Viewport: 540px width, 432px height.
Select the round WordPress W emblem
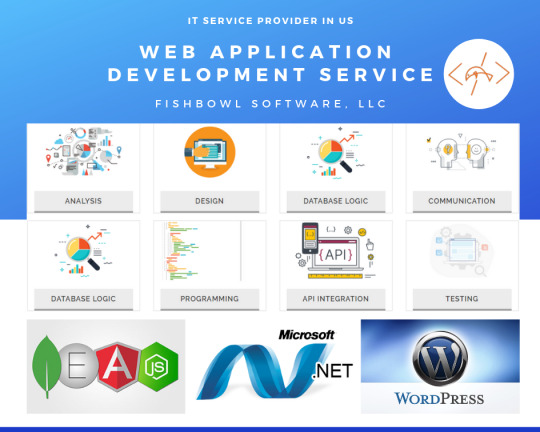coord(440,358)
